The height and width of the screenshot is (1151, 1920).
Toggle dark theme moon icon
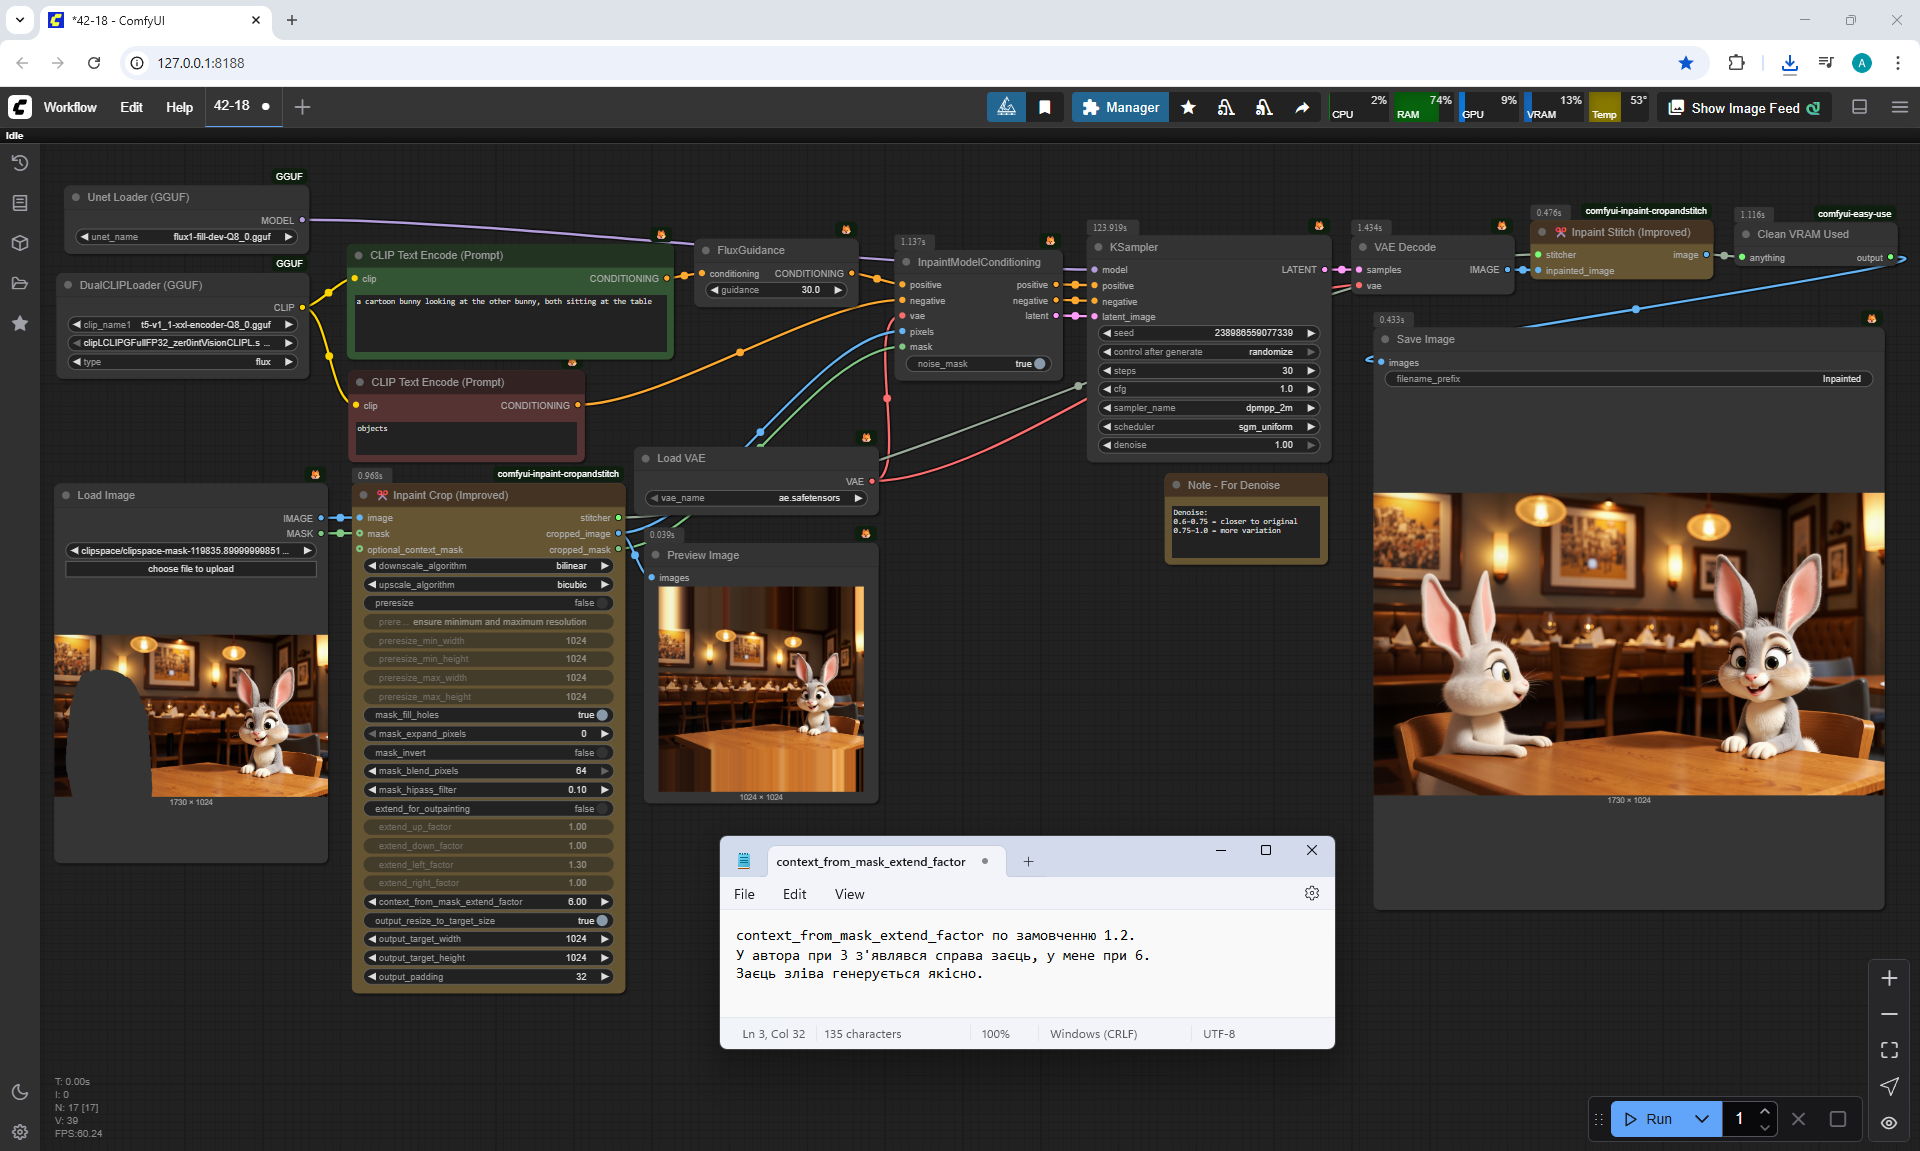[20, 1092]
